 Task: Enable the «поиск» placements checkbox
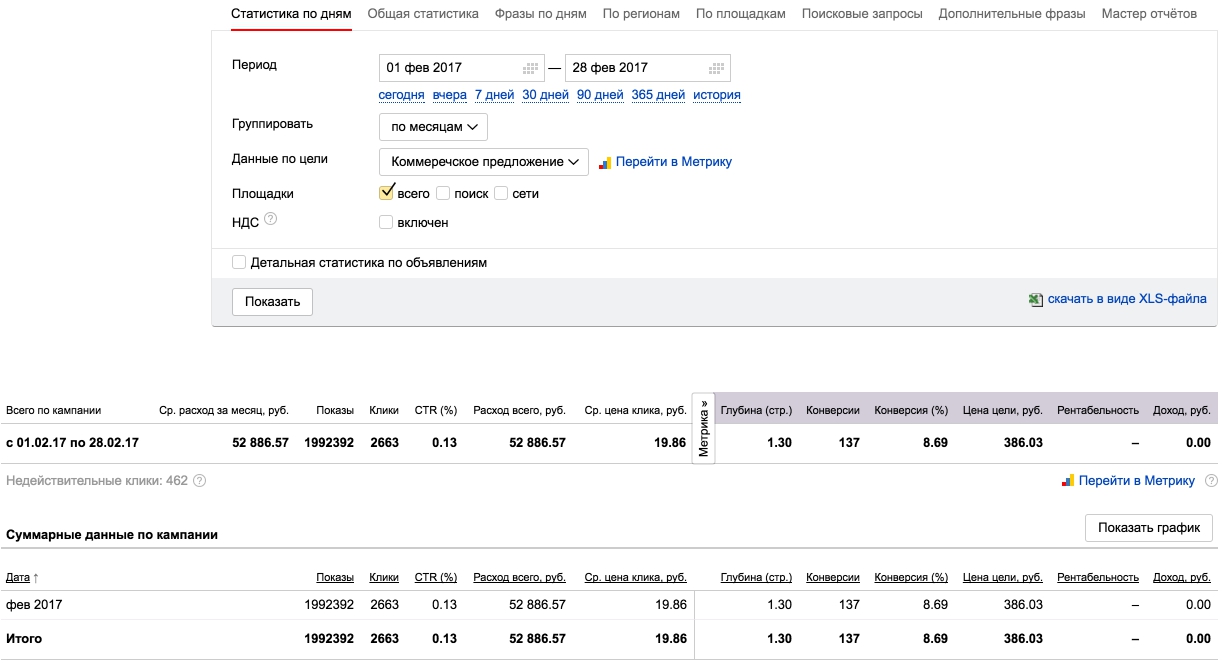click(x=444, y=193)
